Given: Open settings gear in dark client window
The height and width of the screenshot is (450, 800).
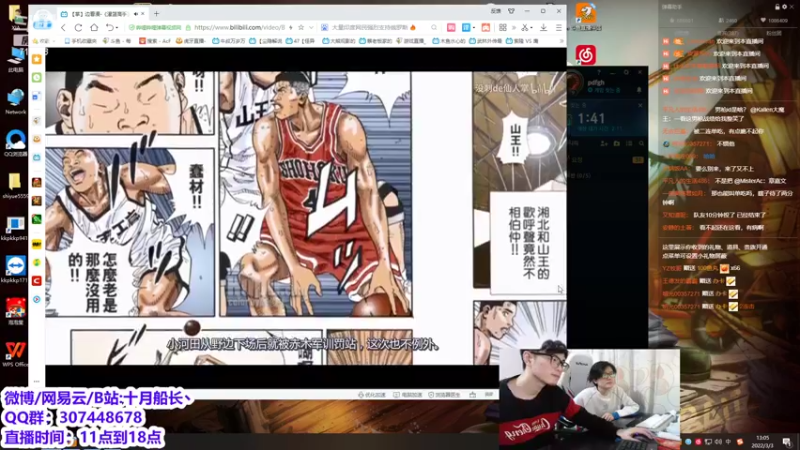Looking at the screenshot, I should [626, 72].
